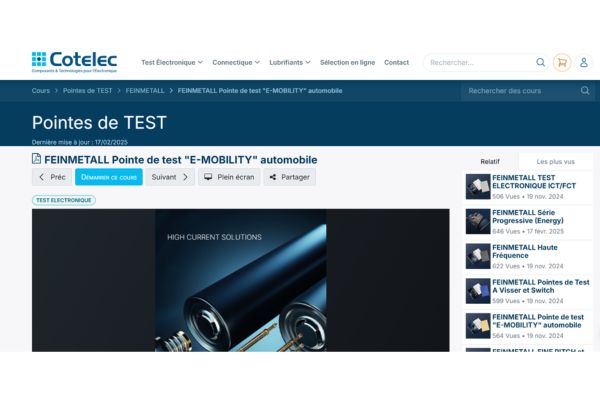Click the Plein écran monitor icon

click(x=208, y=177)
